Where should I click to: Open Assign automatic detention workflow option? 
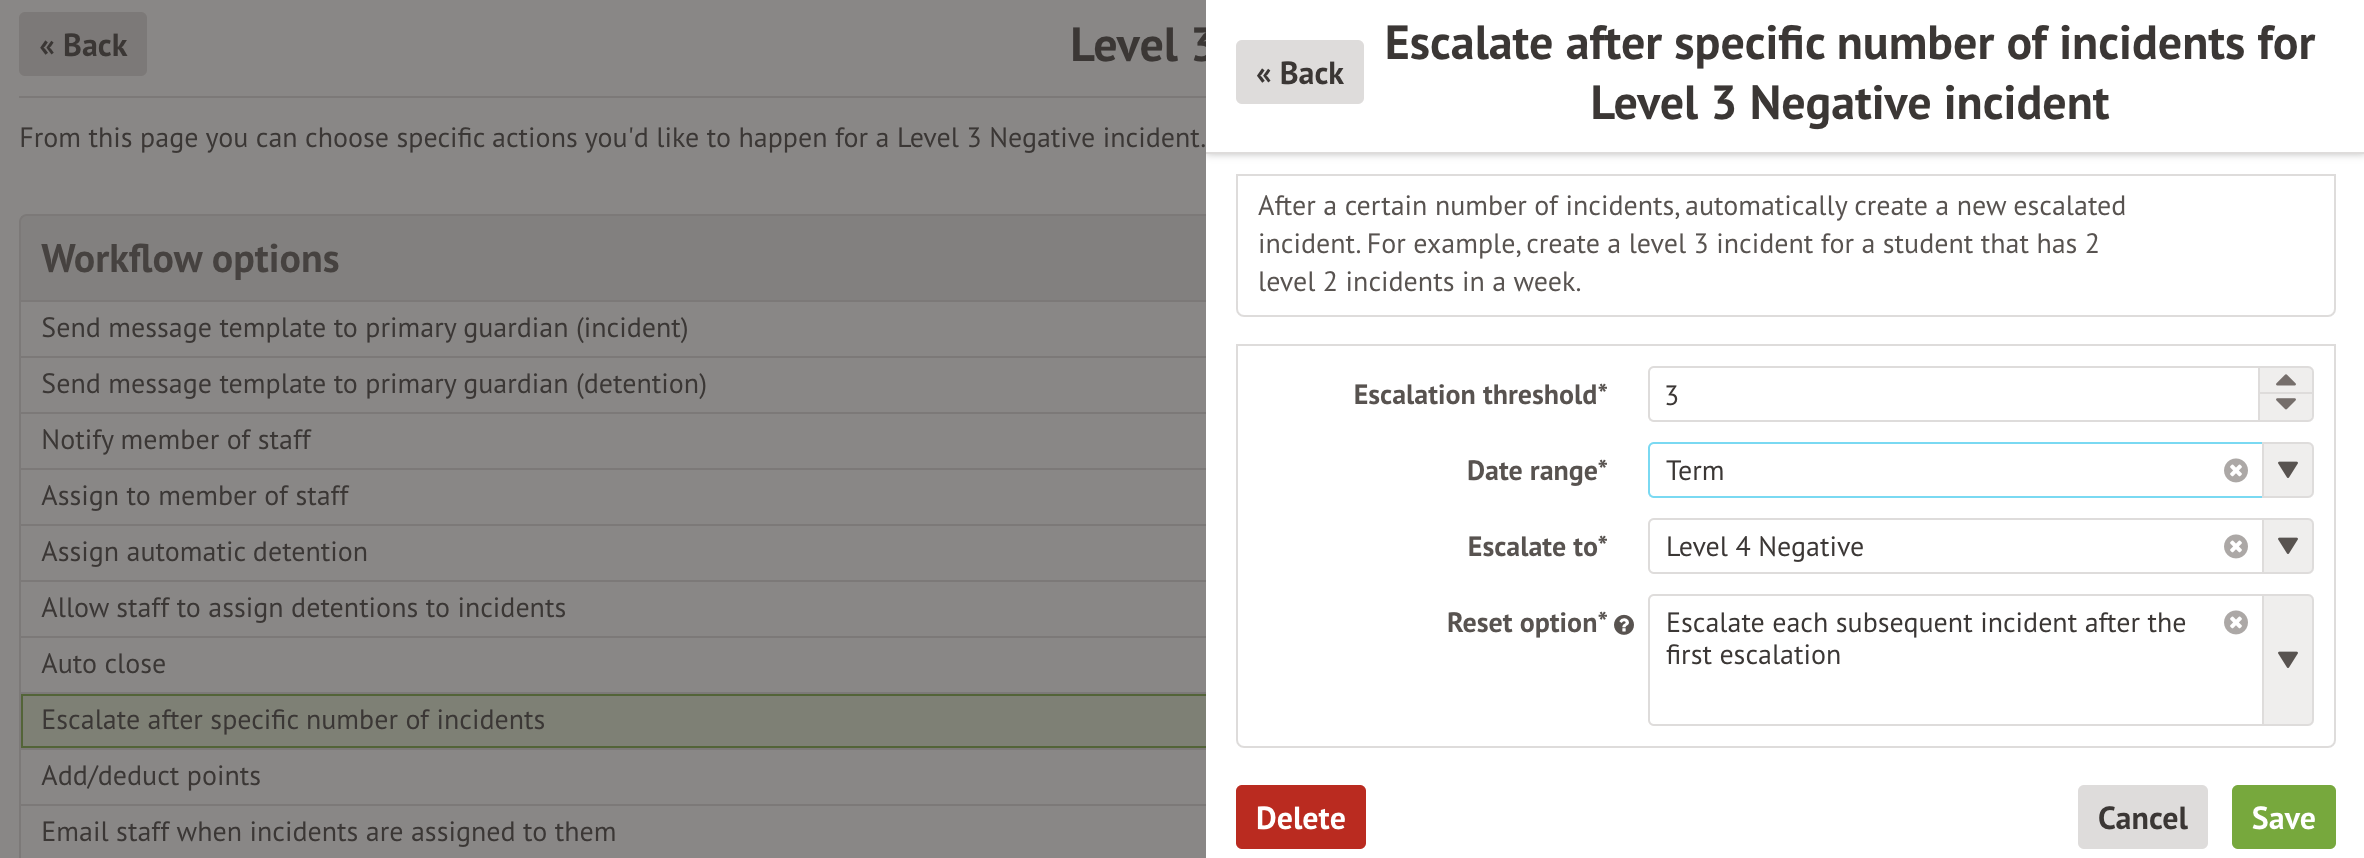pos(204,552)
